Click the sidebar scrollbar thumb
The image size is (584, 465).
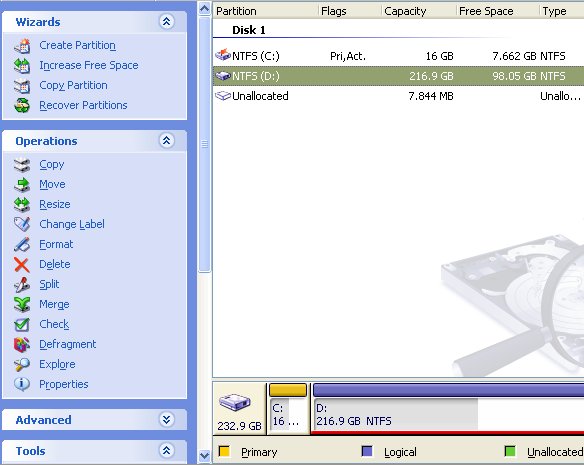(x=204, y=145)
